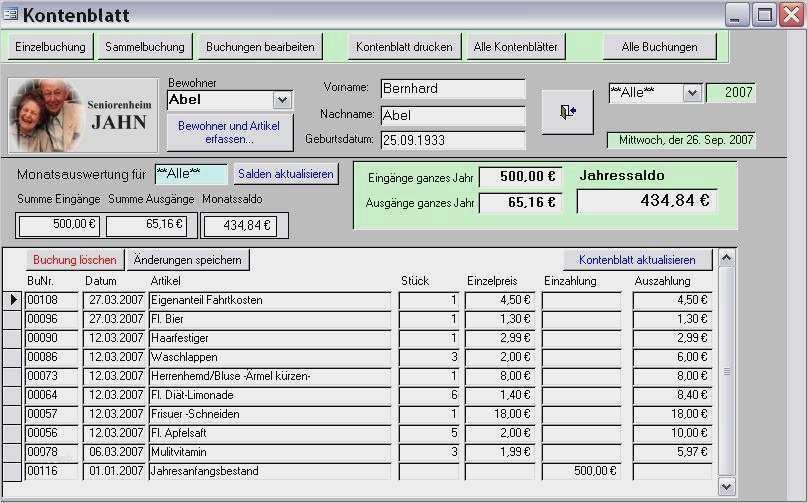Click the Eingänge ganzes Jahr value field
808x503 pixels.
tap(520, 177)
